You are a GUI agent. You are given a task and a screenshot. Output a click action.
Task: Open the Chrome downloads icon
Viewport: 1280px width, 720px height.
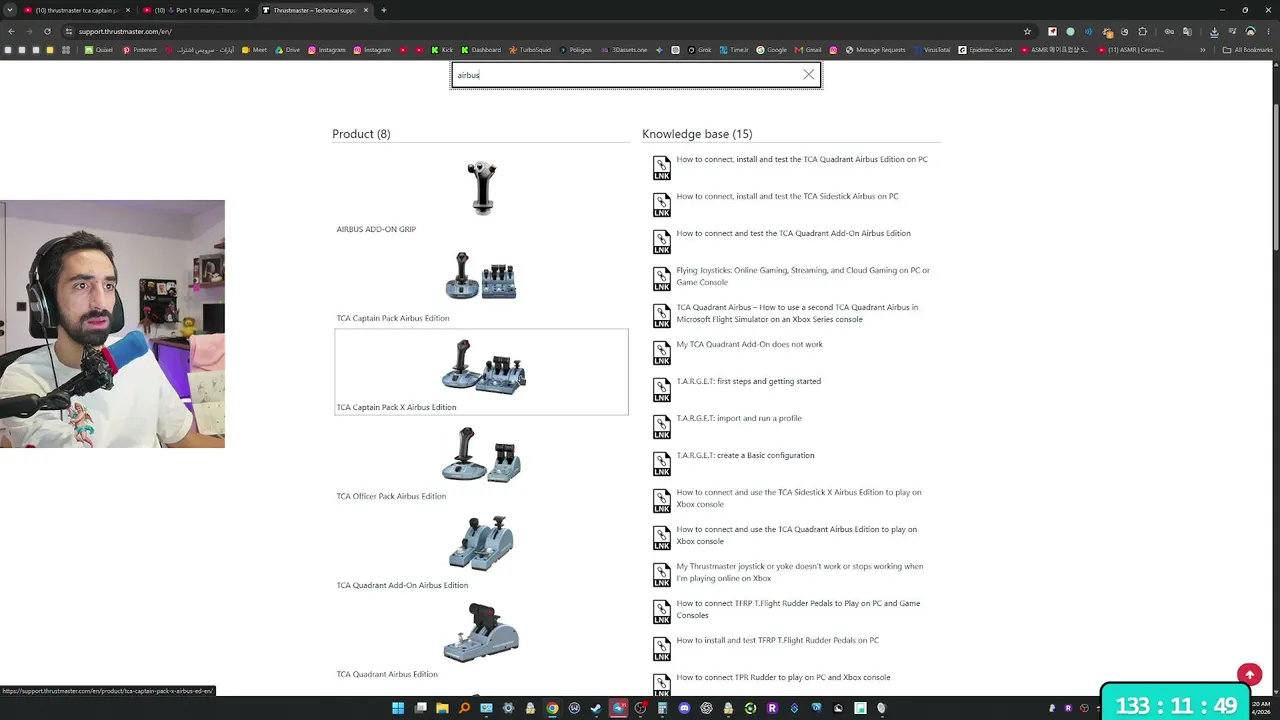[1214, 31]
